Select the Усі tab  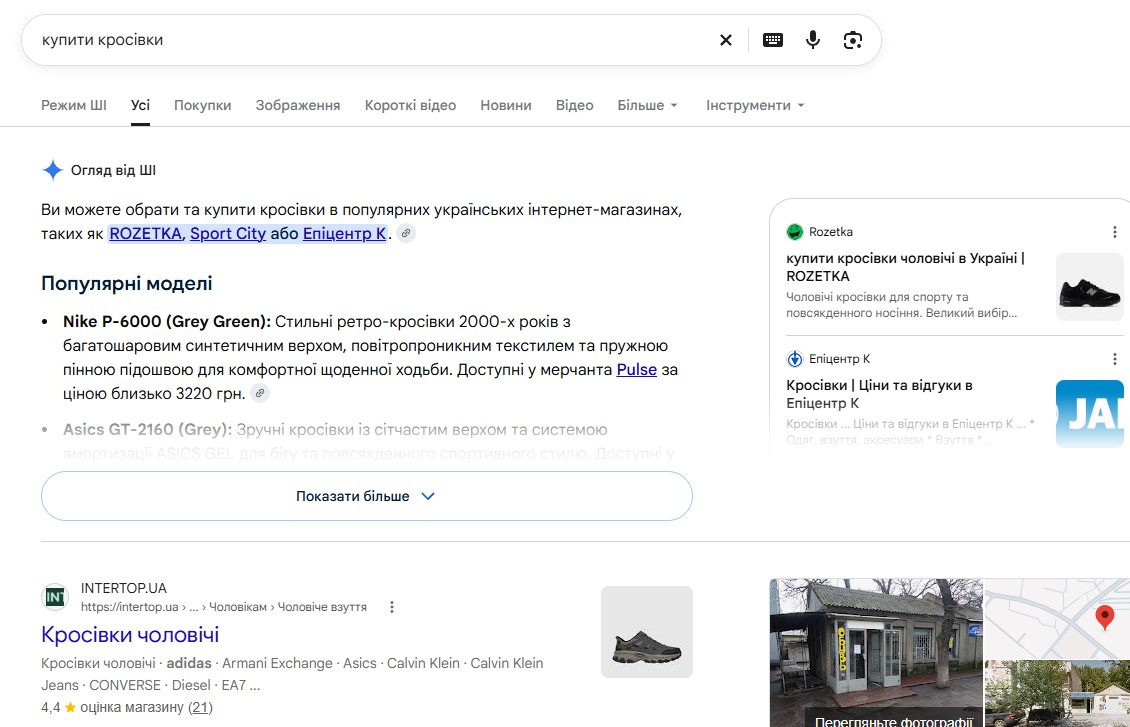coord(141,105)
